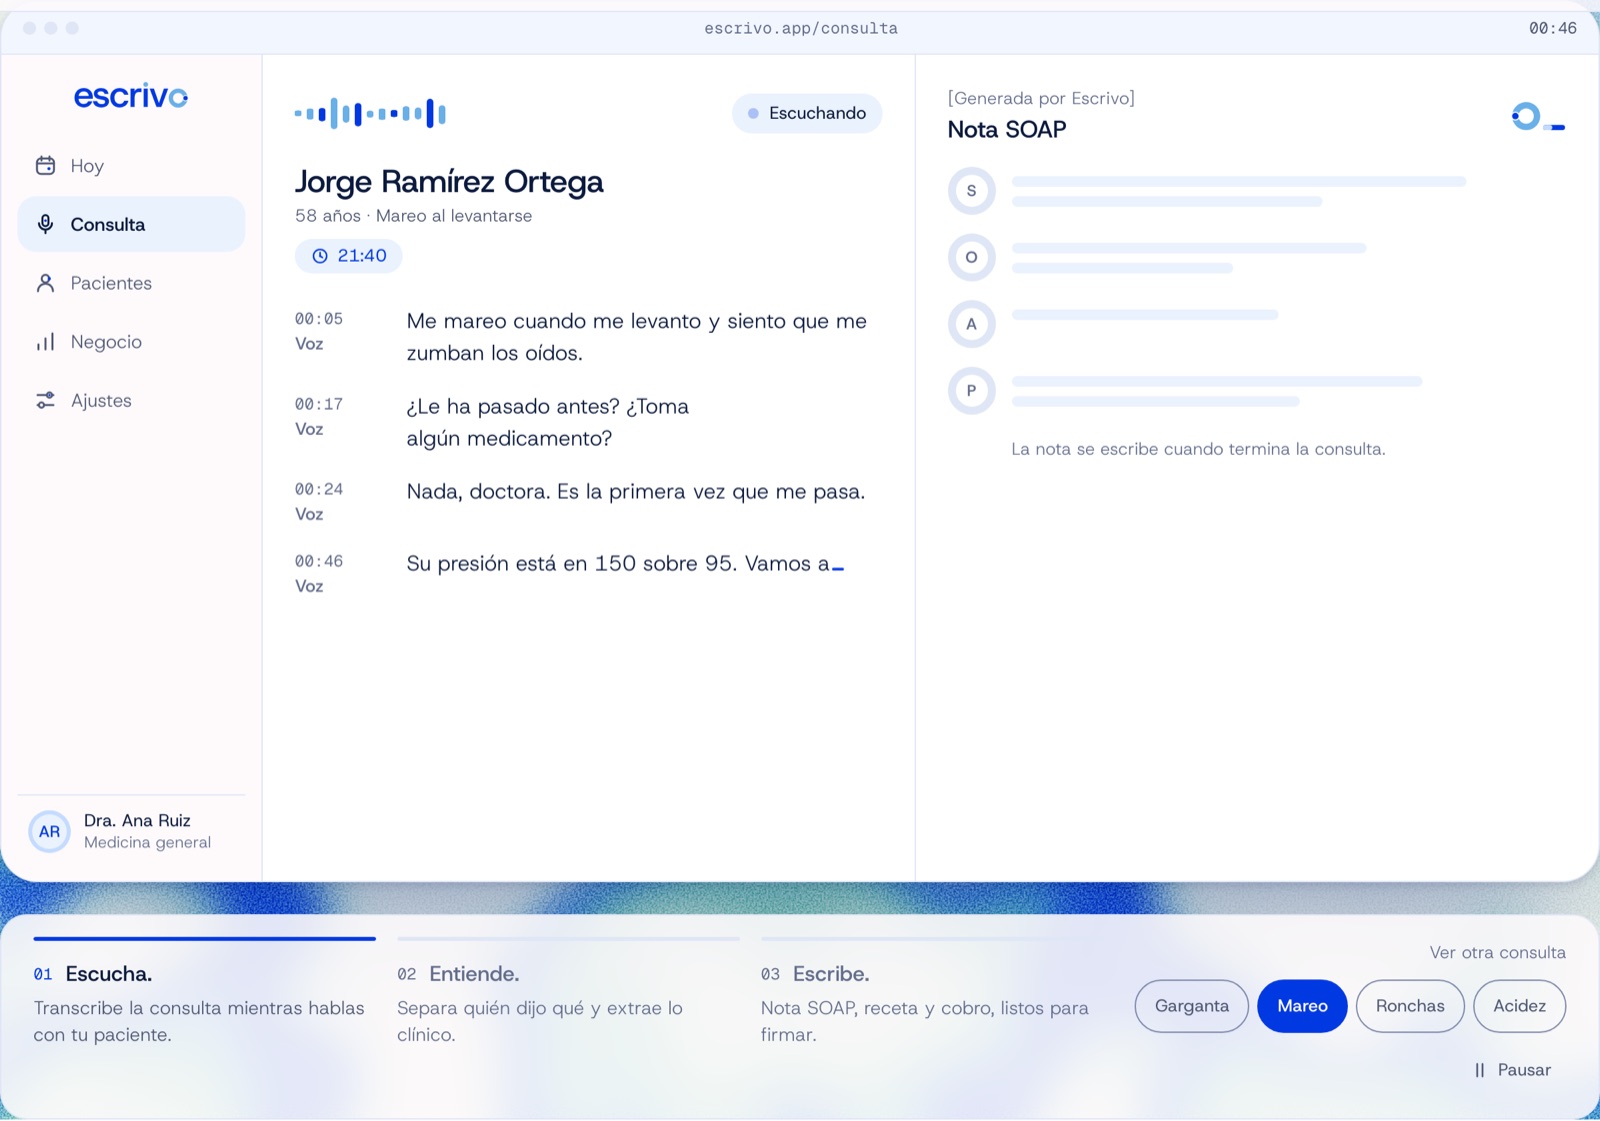
Task: Open the Negocio menu item
Action: tap(131, 342)
